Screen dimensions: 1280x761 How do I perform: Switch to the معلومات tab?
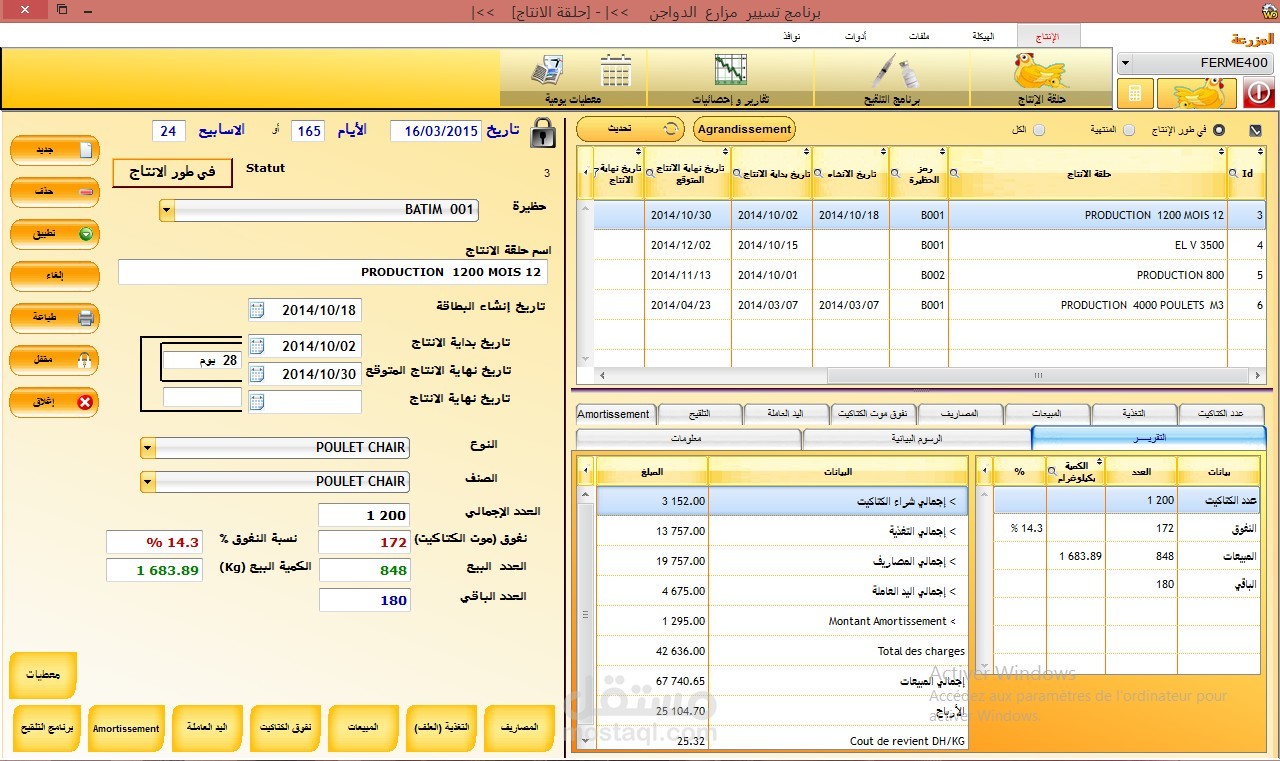tap(688, 438)
